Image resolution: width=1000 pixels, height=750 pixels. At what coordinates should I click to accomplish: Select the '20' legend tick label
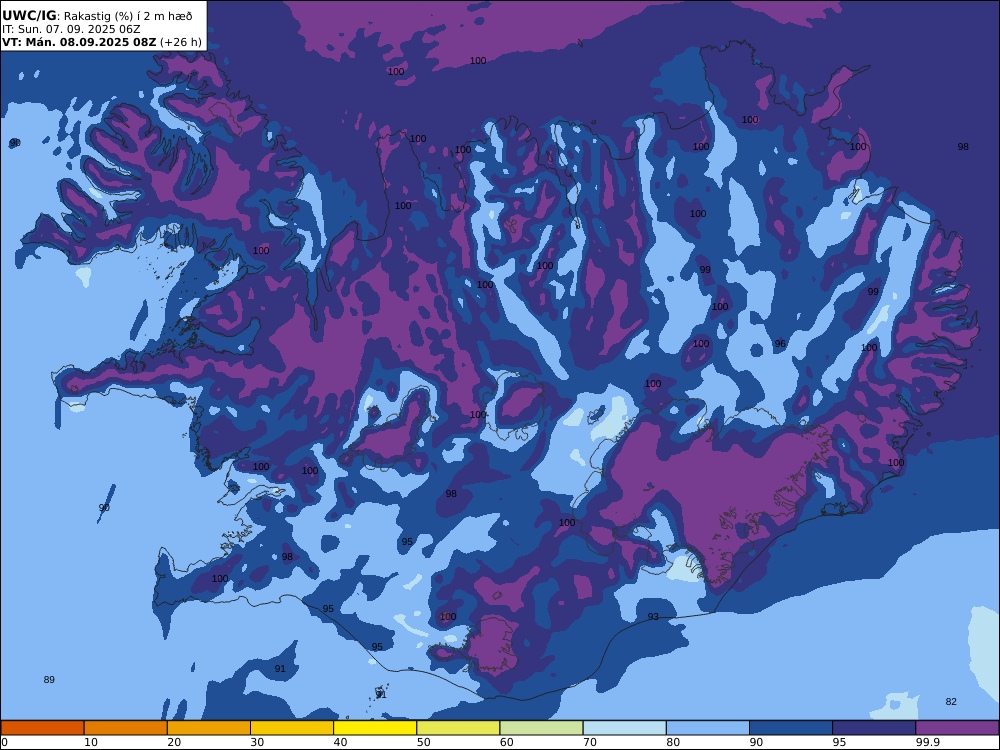point(174,742)
